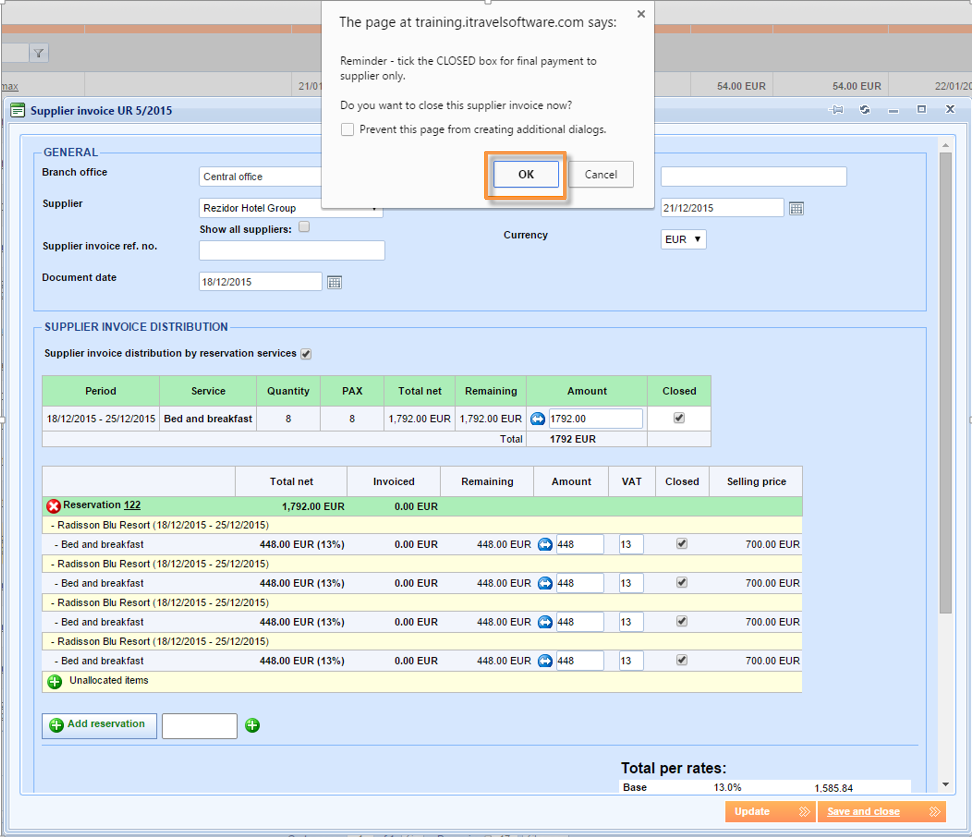Screen dimensions: 972x837
Task: Select the Selling price column header
Action: pos(756,482)
